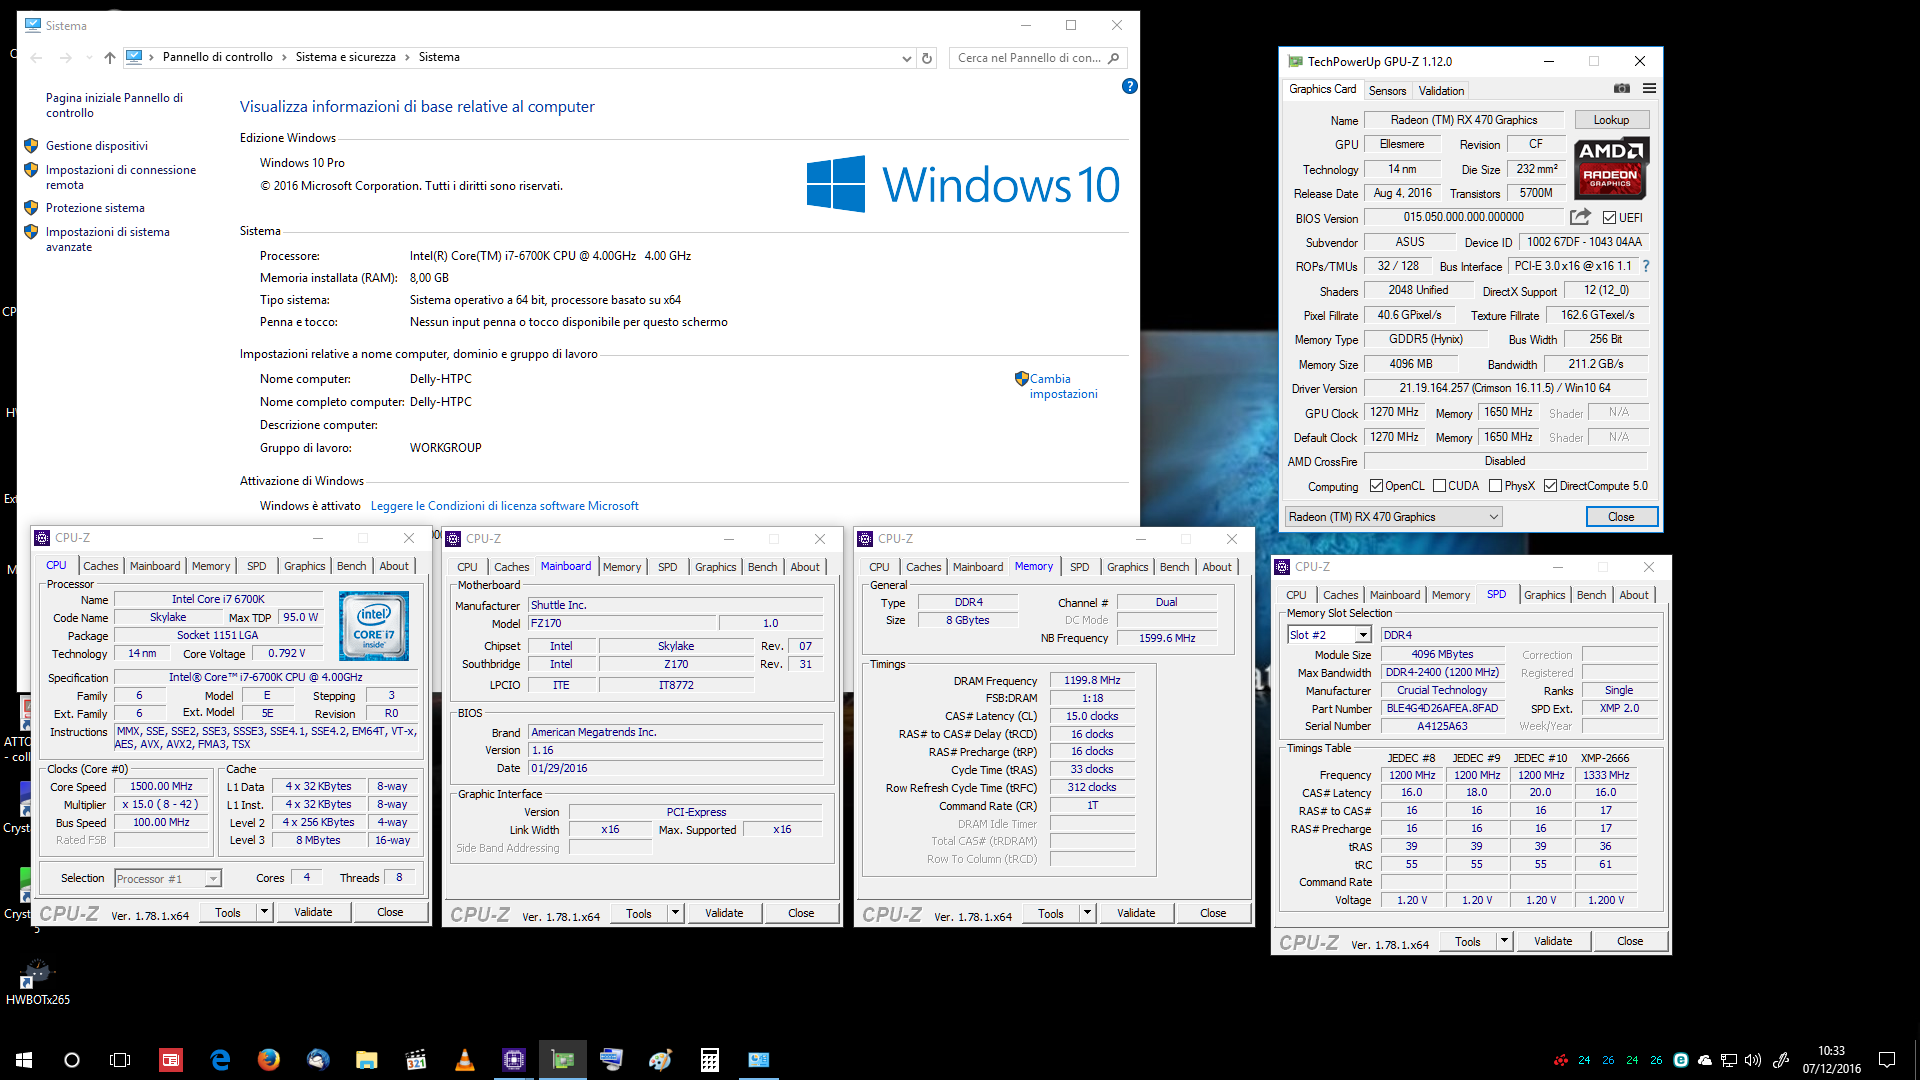Switch to GPU-Z via its taskbar icon
The image size is (1920, 1080).
(x=563, y=1060)
